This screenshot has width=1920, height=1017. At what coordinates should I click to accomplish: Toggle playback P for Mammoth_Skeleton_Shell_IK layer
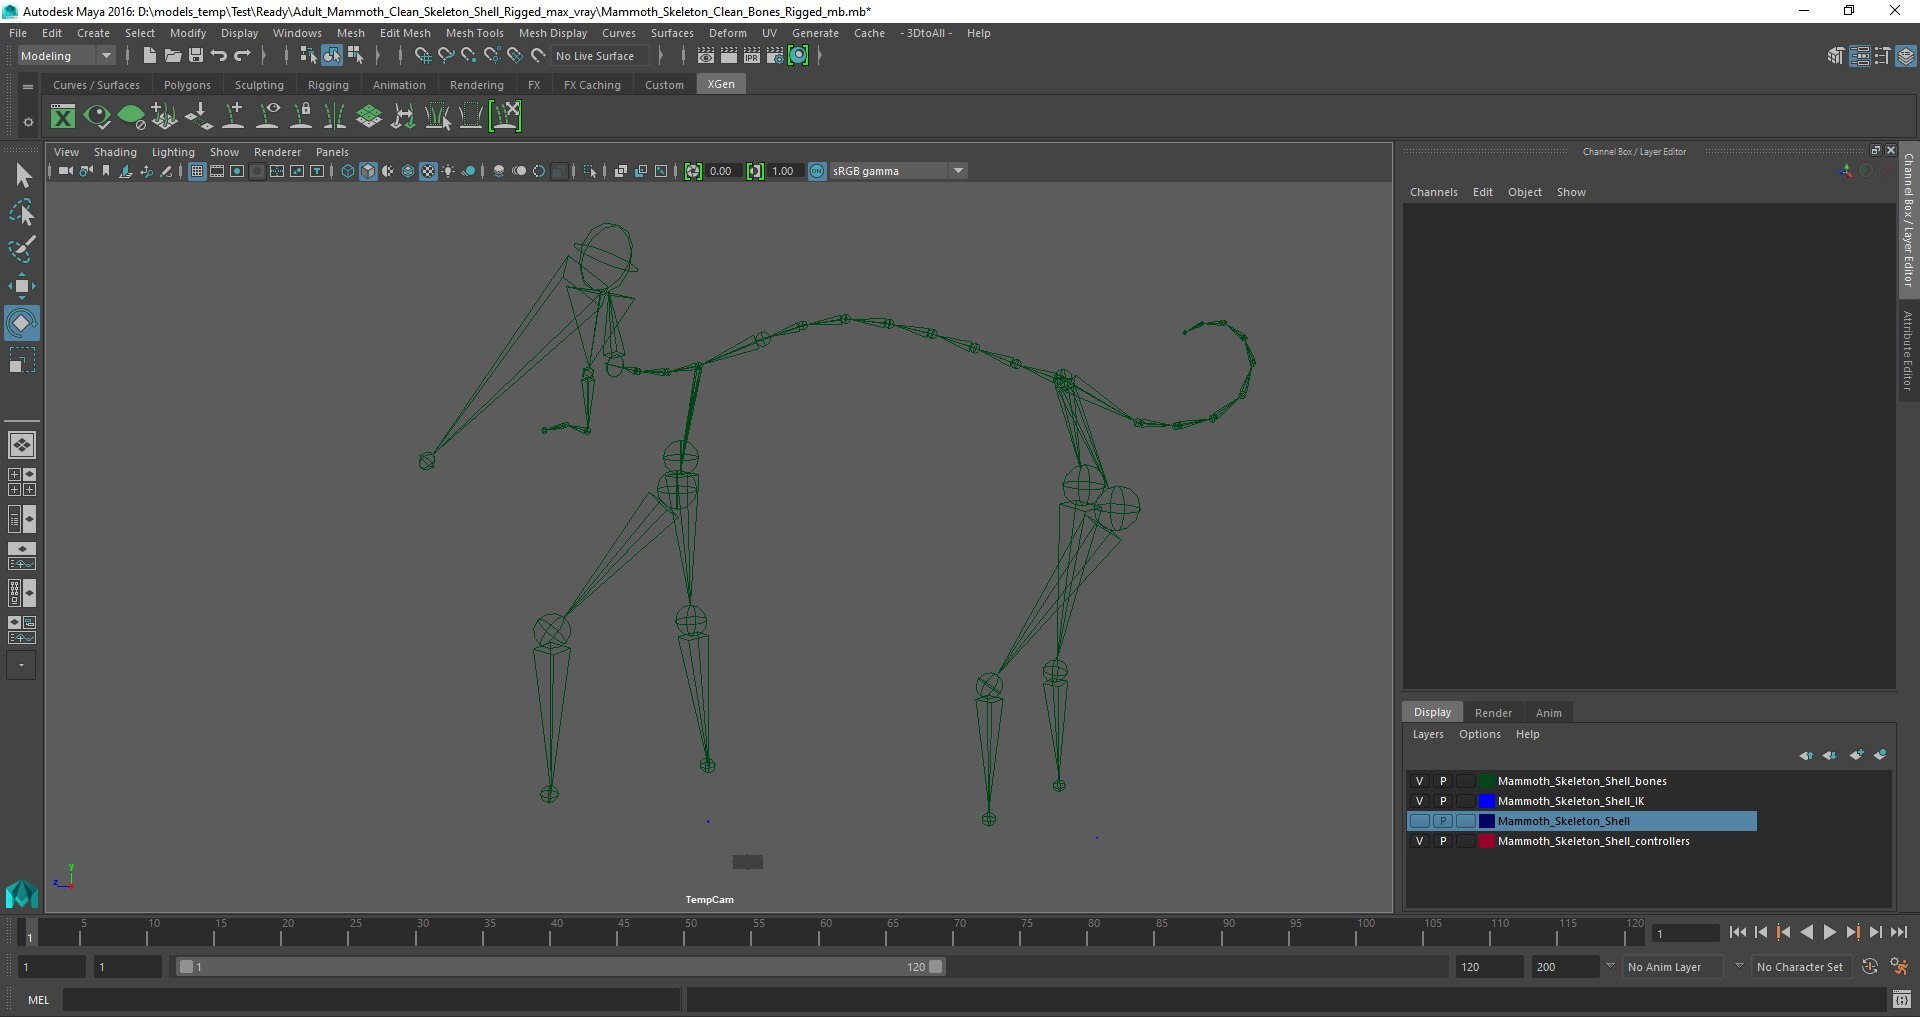click(x=1443, y=801)
